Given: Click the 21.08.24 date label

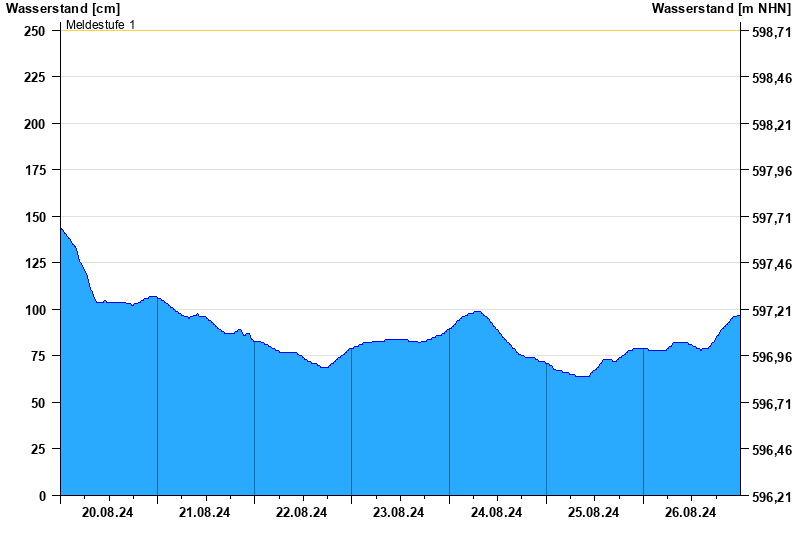Looking at the screenshot, I should point(205,513).
